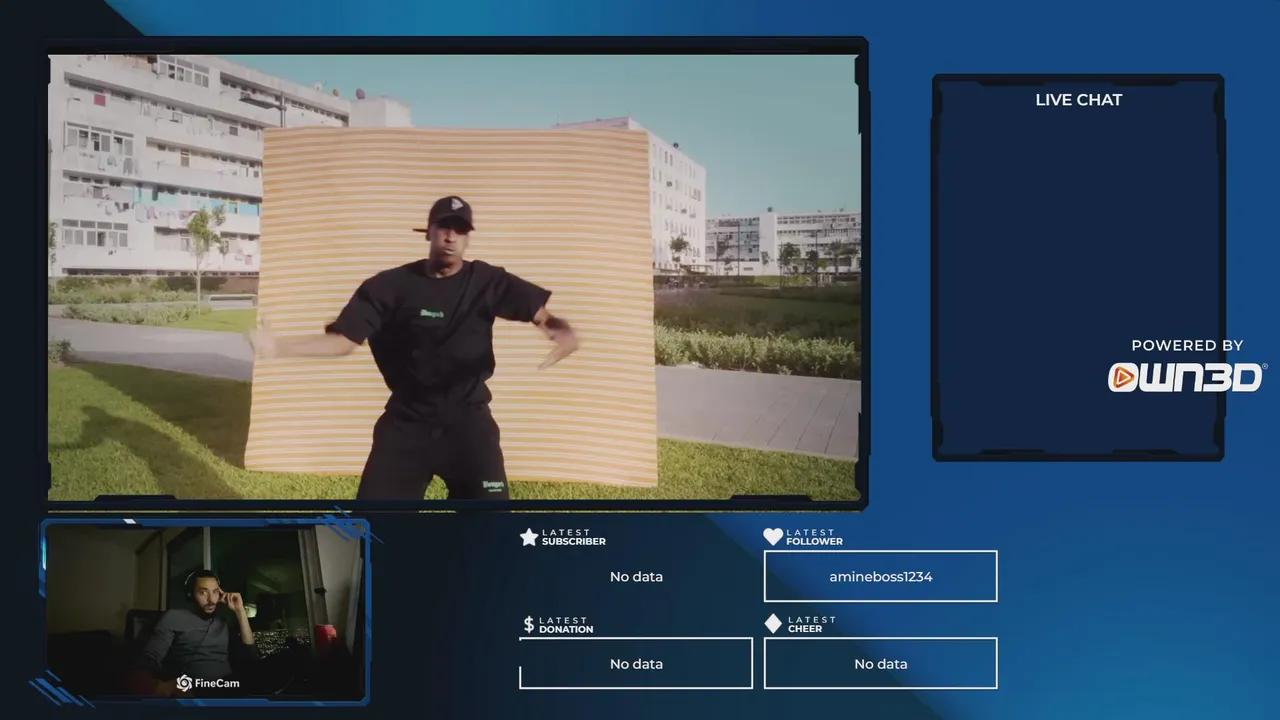Image resolution: width=1280 pixels, height=720 pixels.
Task: Click the diamond icon beside Latest Cheer
Action: coord(773,624)
